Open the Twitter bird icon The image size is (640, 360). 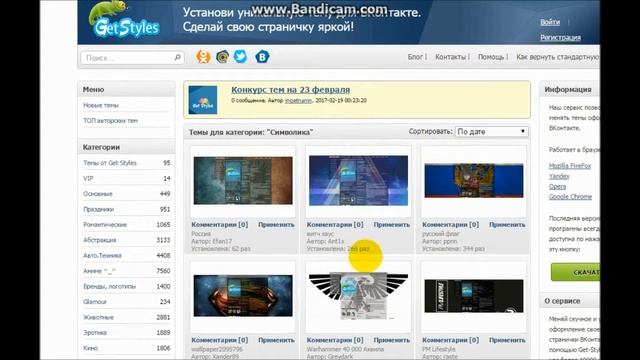pyautogui.click(x=240, y=57)
